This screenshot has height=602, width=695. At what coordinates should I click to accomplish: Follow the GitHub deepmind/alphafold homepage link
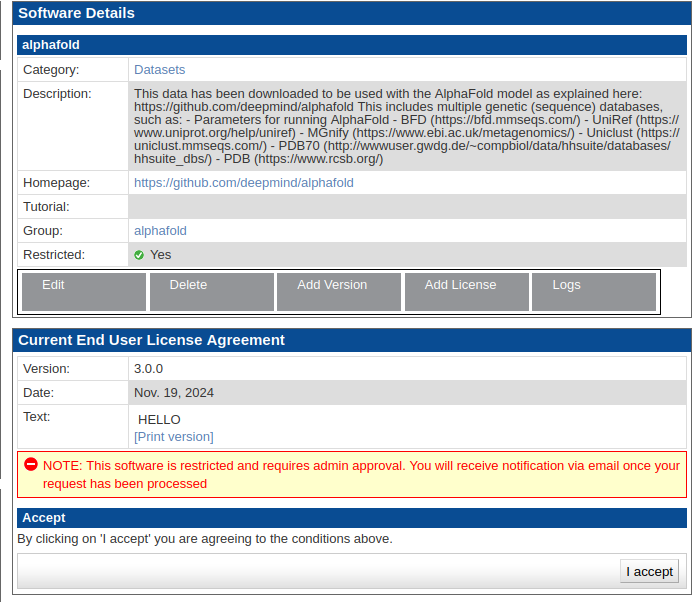pyautogui.click(x=243, y=183)
